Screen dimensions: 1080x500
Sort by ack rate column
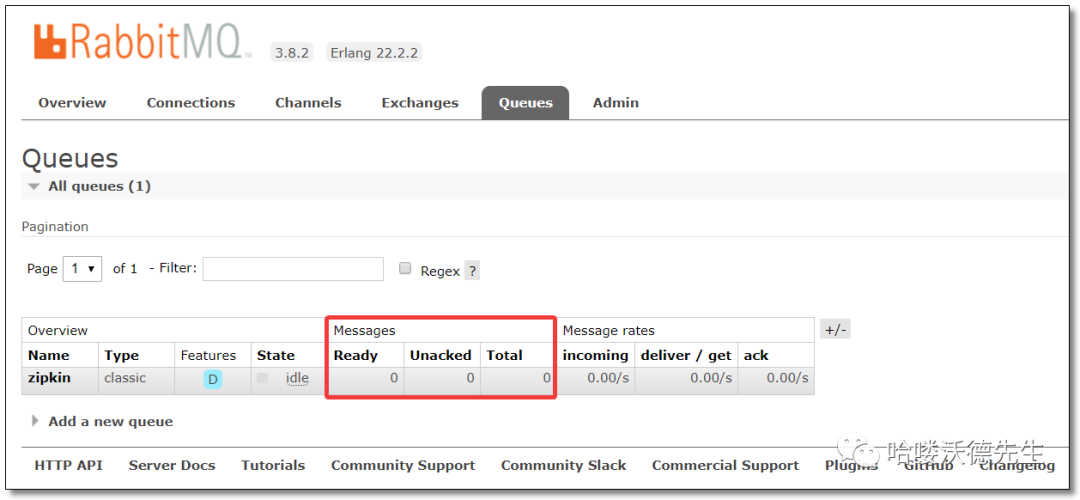coord(756,355)
